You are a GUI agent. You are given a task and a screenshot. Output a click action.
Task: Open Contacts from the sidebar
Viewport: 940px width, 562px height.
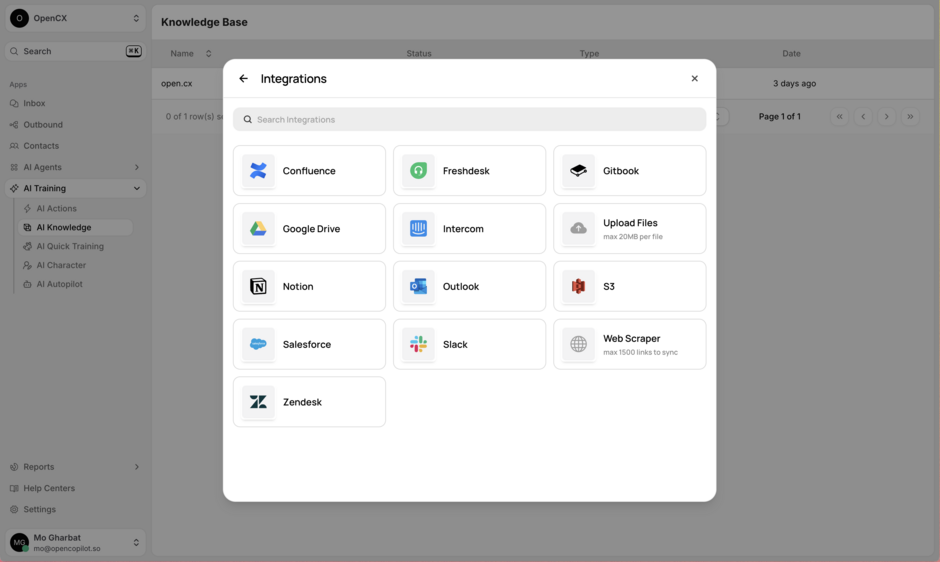[41, 146]
